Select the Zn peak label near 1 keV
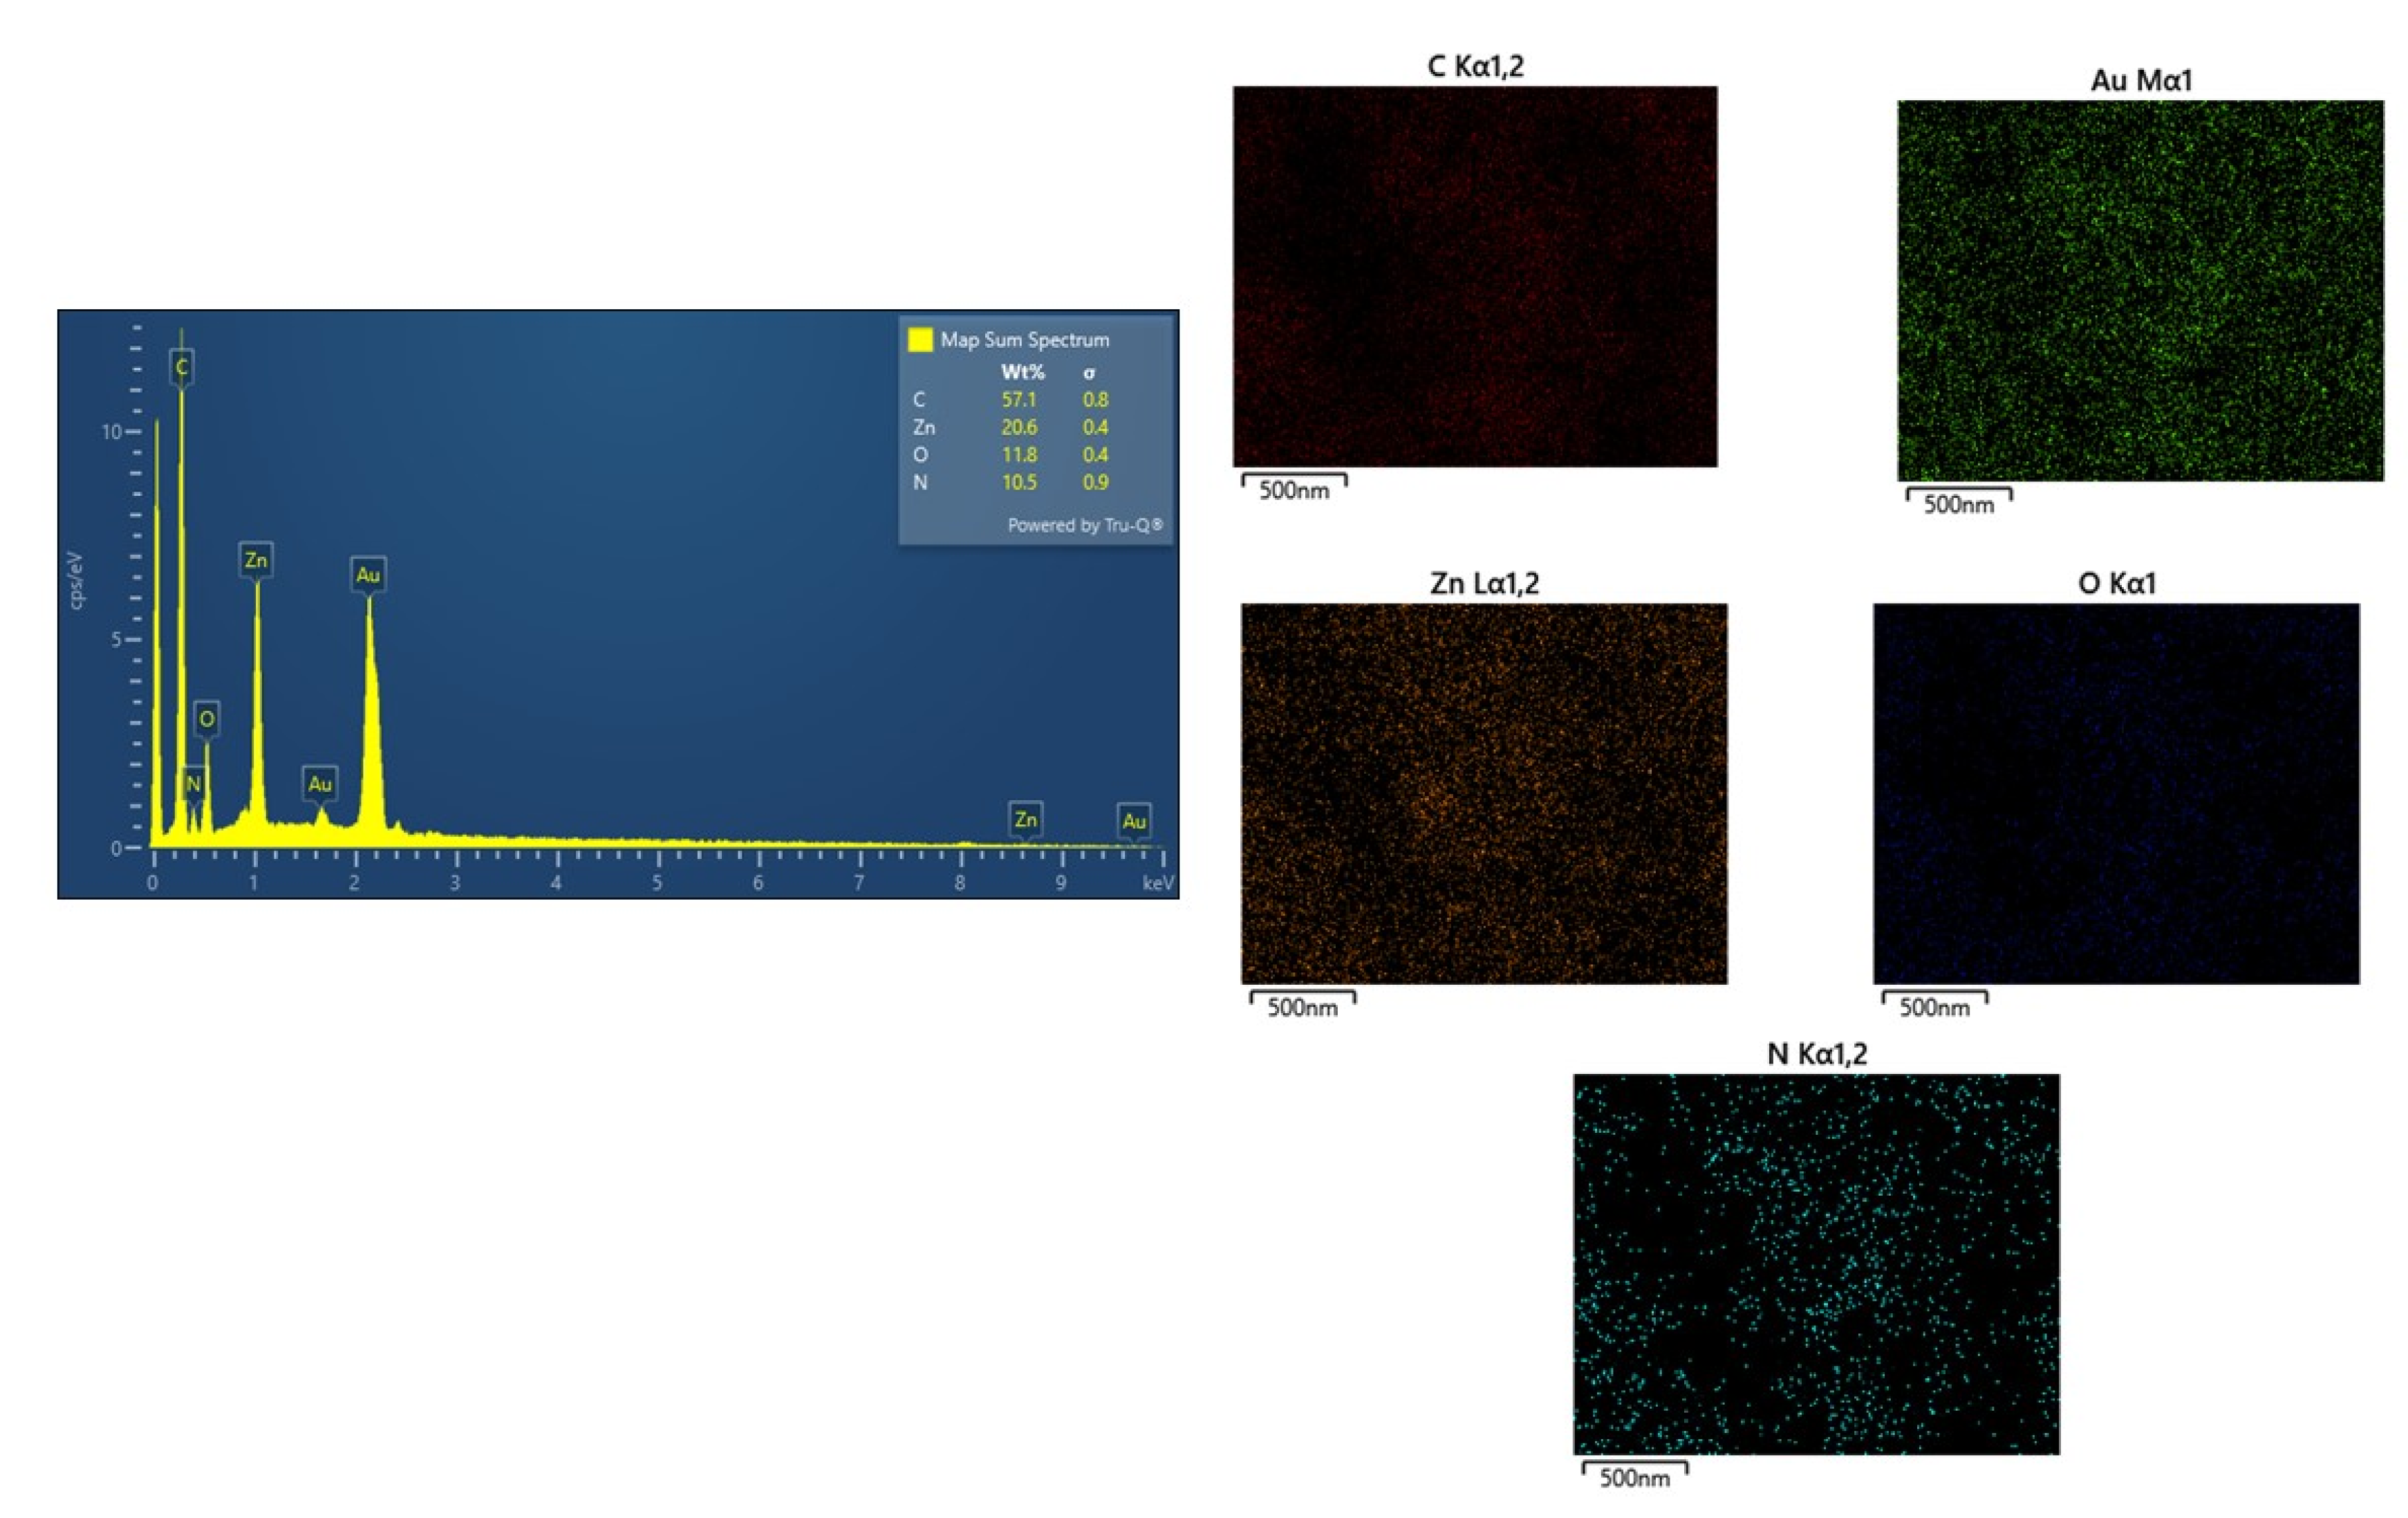 pos(257,560)
